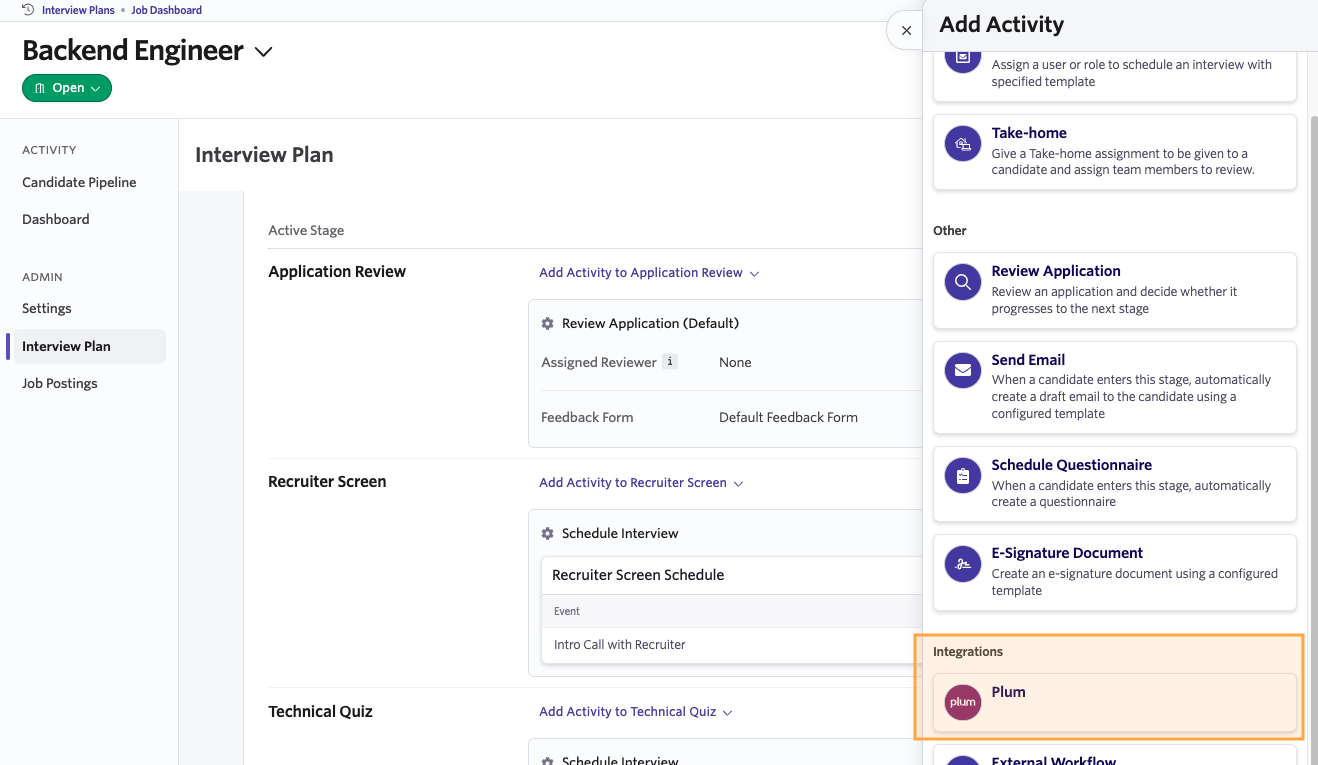Image resolution: width=1318 pixels, height=765 pixels.
Task: Select the Plum integration logo
Action: pyautogui.click(x=962, y=702)
